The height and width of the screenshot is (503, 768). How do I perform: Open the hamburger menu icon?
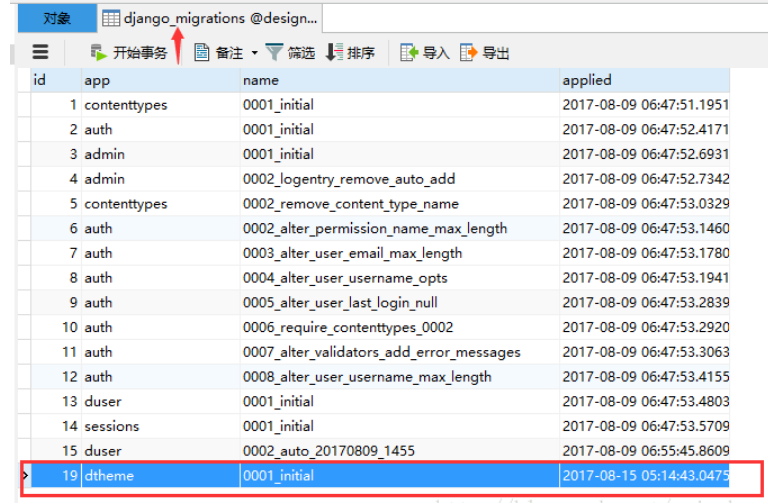coord(40,52)
